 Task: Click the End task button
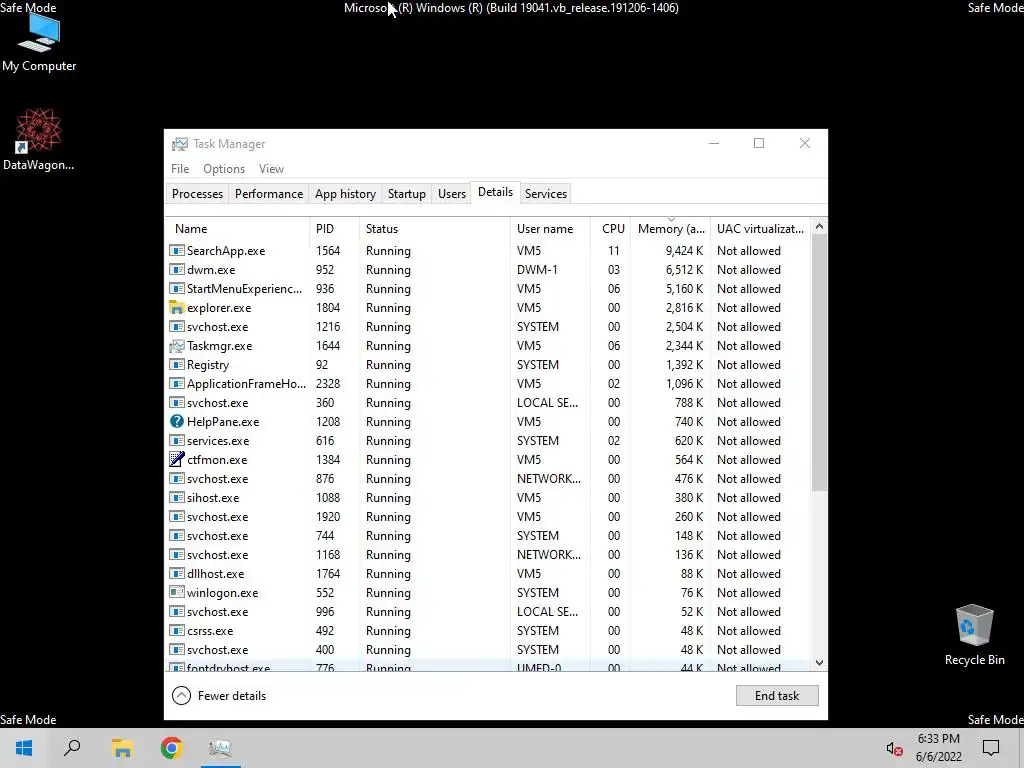click(776, 696)
